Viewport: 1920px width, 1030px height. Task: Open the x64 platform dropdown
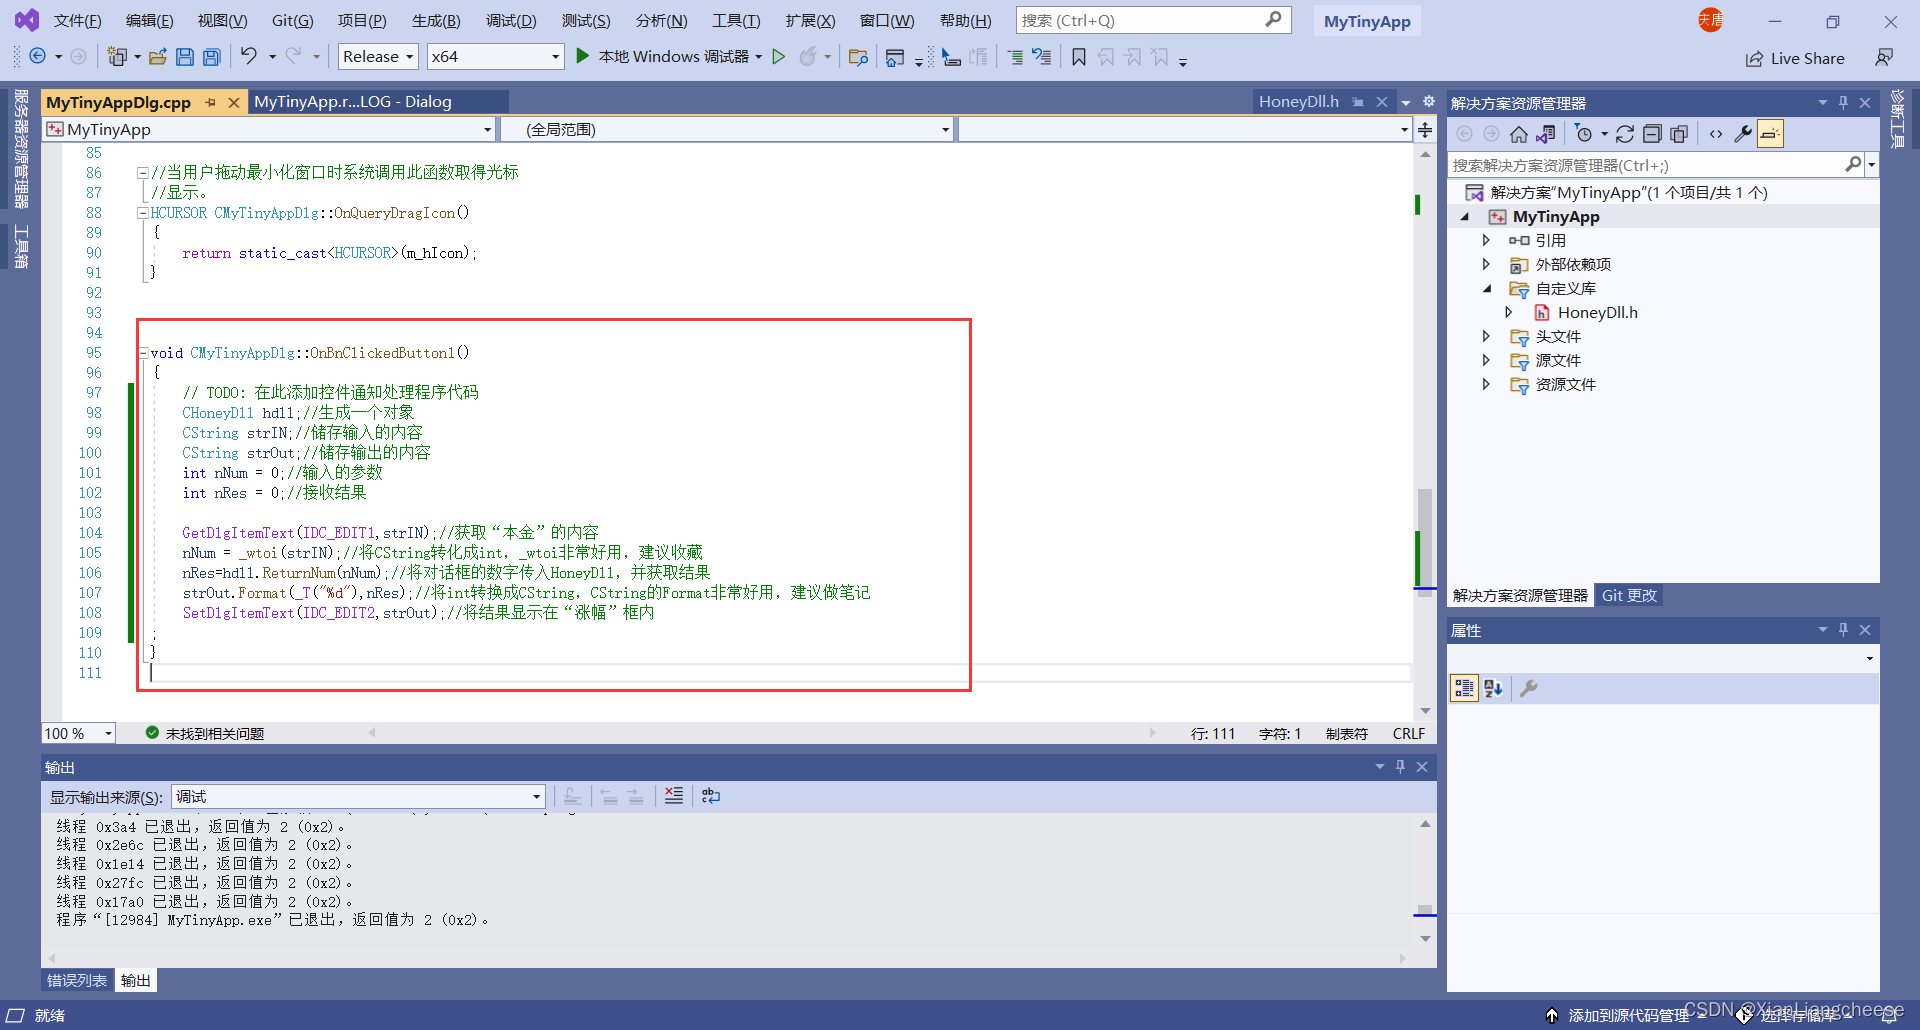pyautogui.click(x=496, y=57)
